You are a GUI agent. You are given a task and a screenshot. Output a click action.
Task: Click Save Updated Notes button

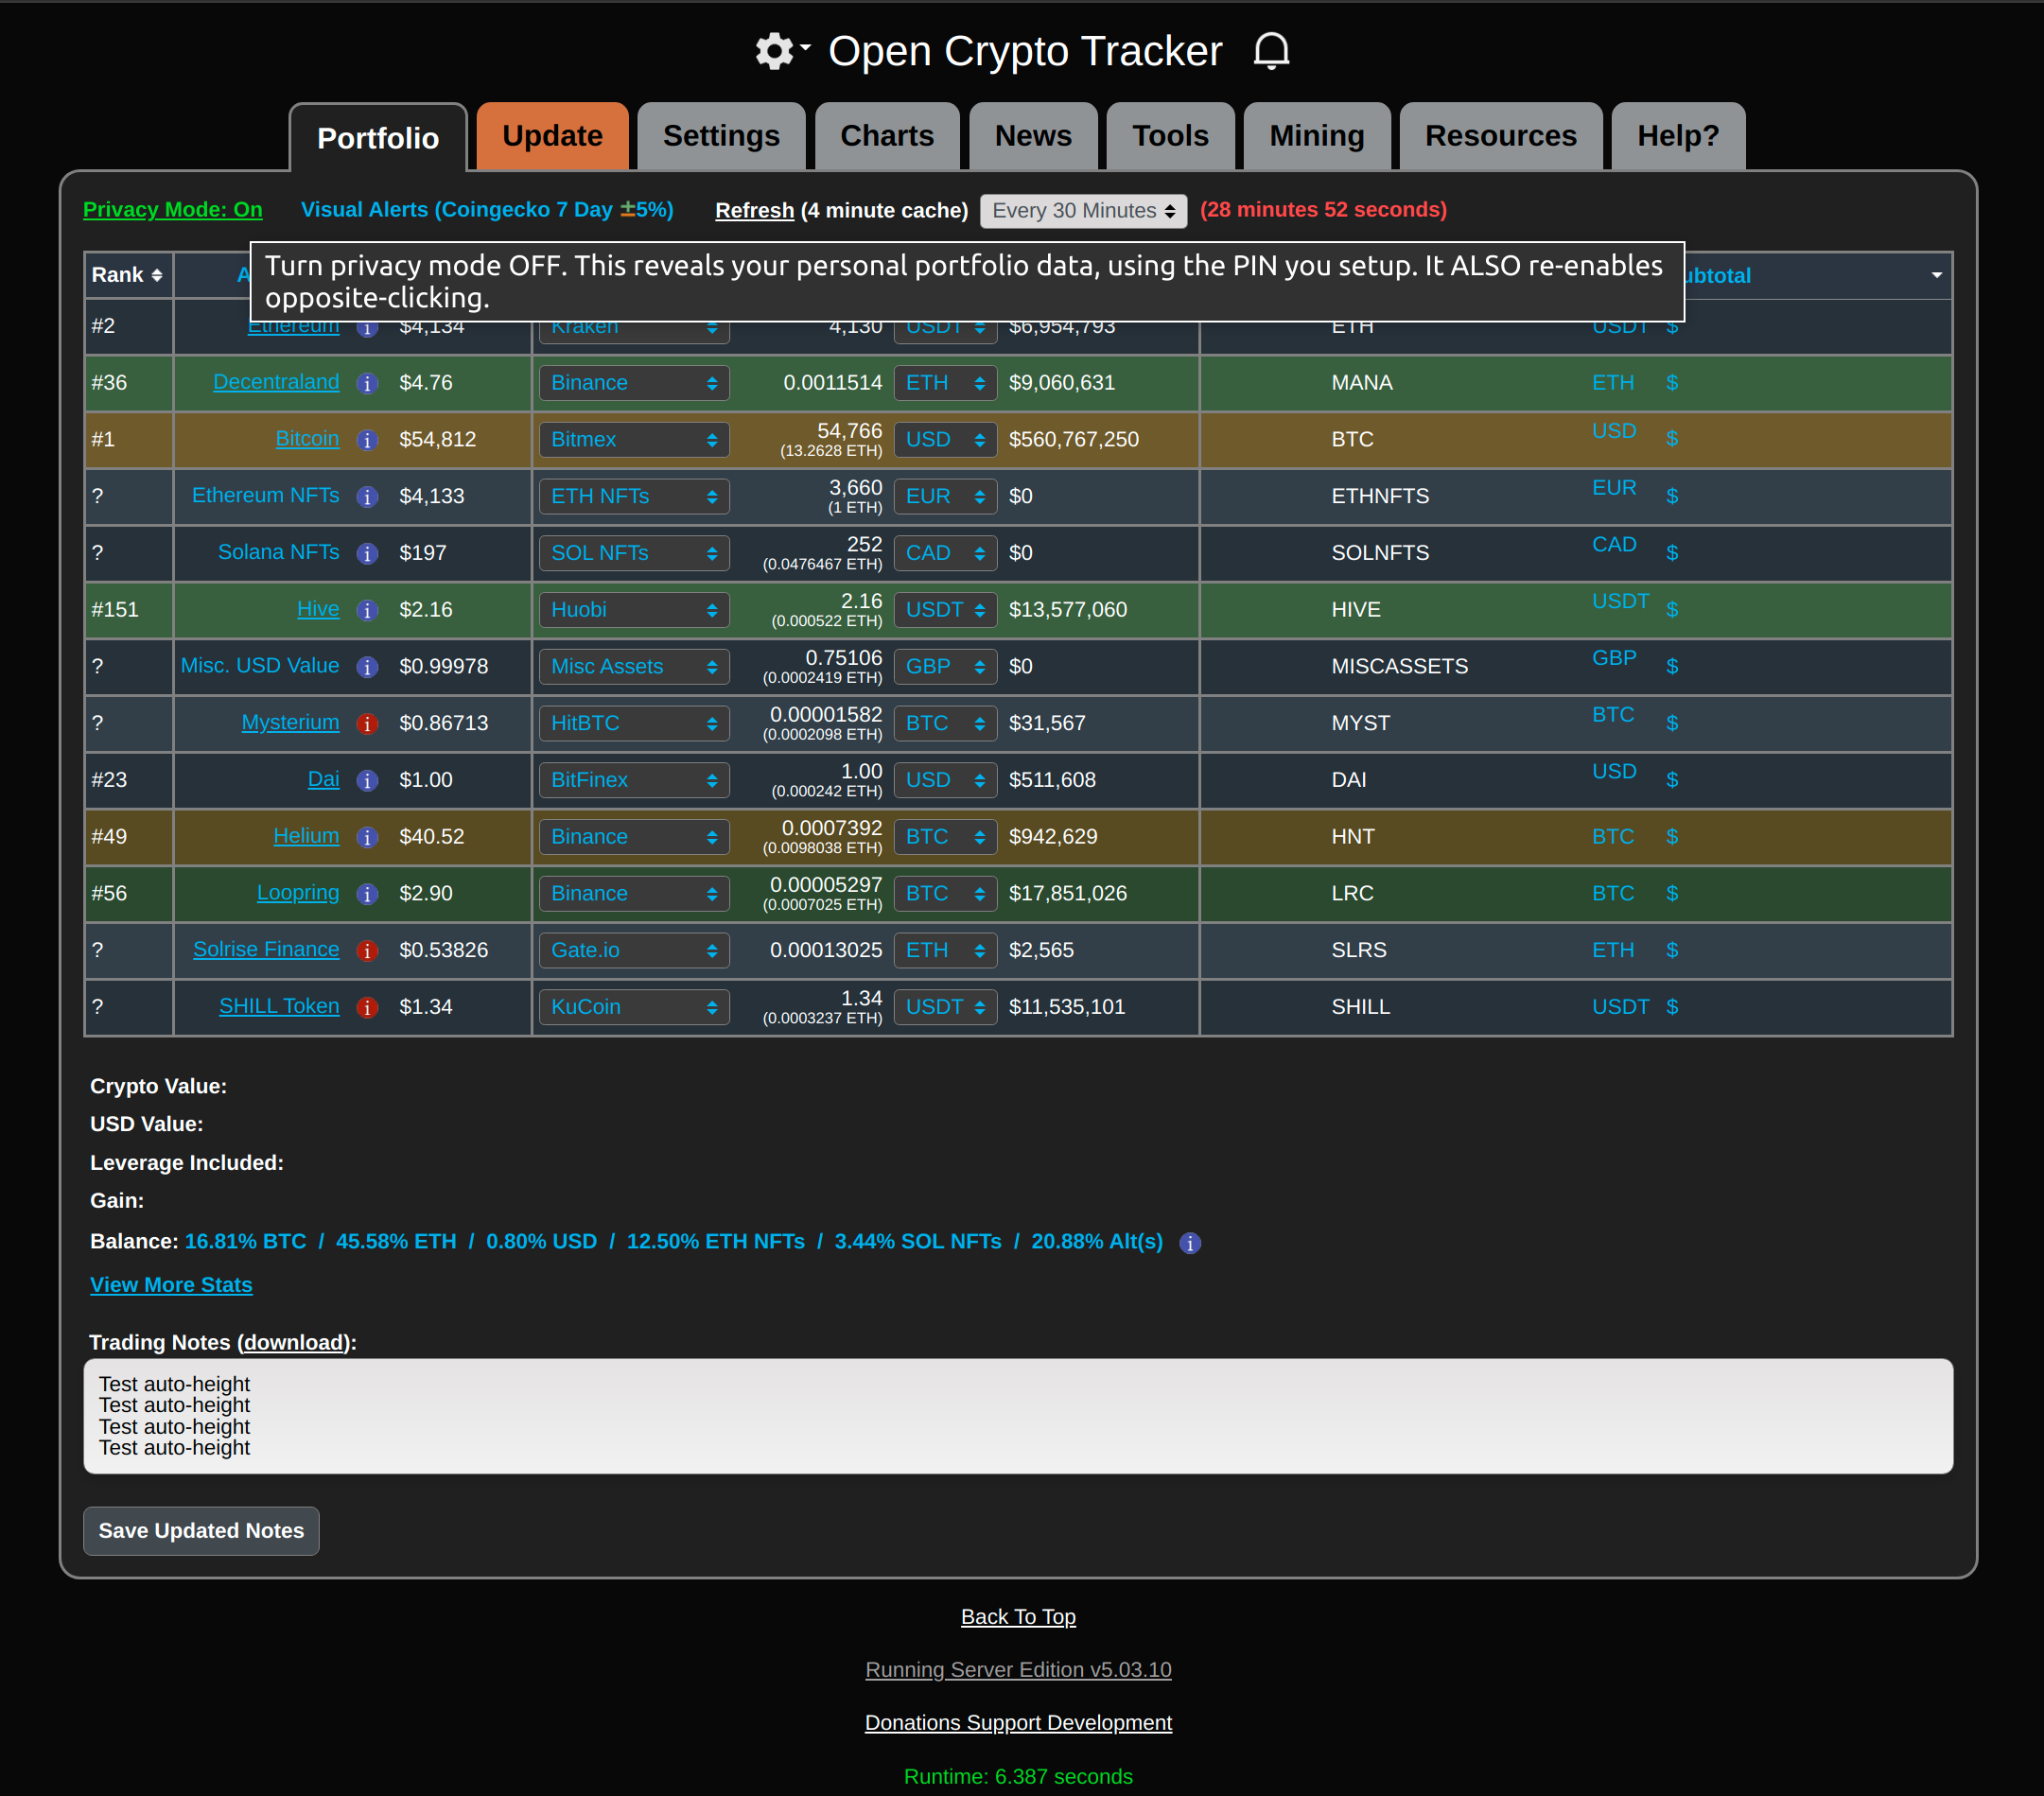(x=201, y=1531)
